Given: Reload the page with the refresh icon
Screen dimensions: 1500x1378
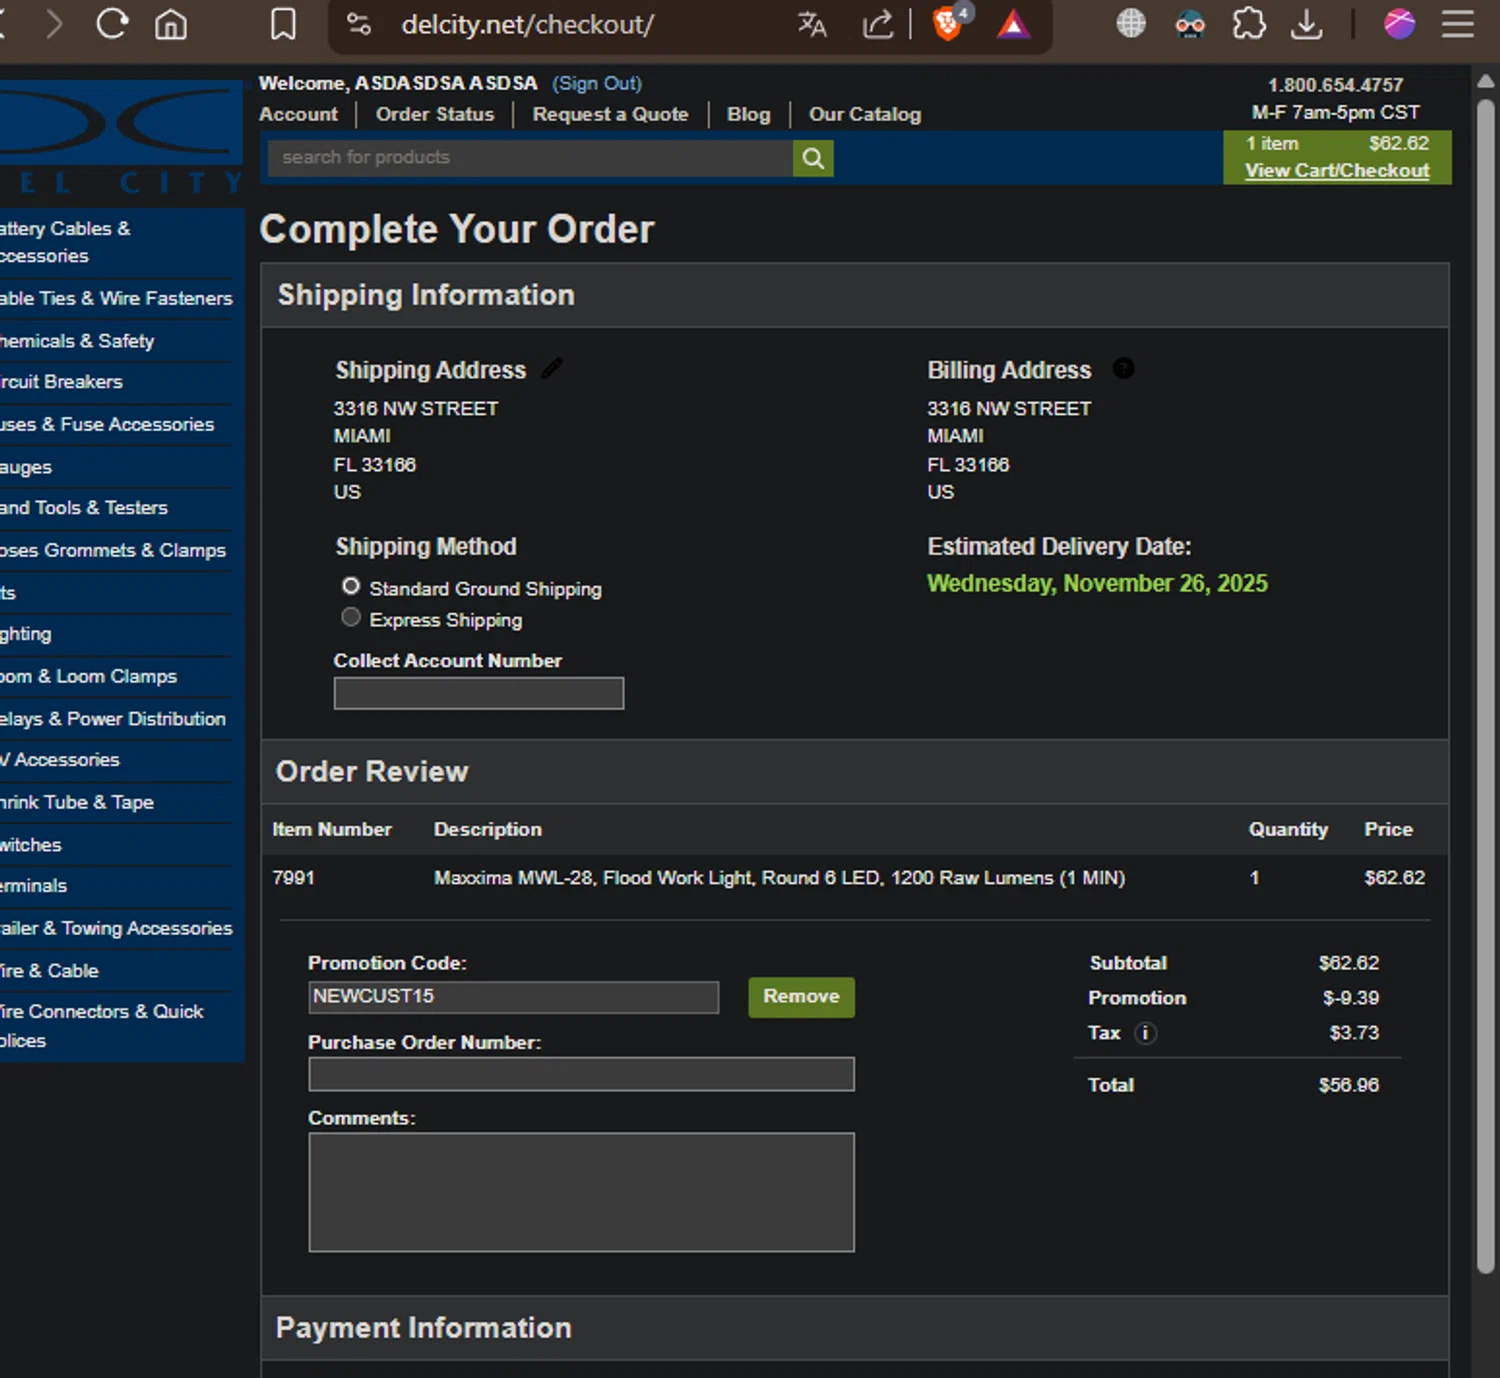Looking at the screenshot, I should (112, 24).
